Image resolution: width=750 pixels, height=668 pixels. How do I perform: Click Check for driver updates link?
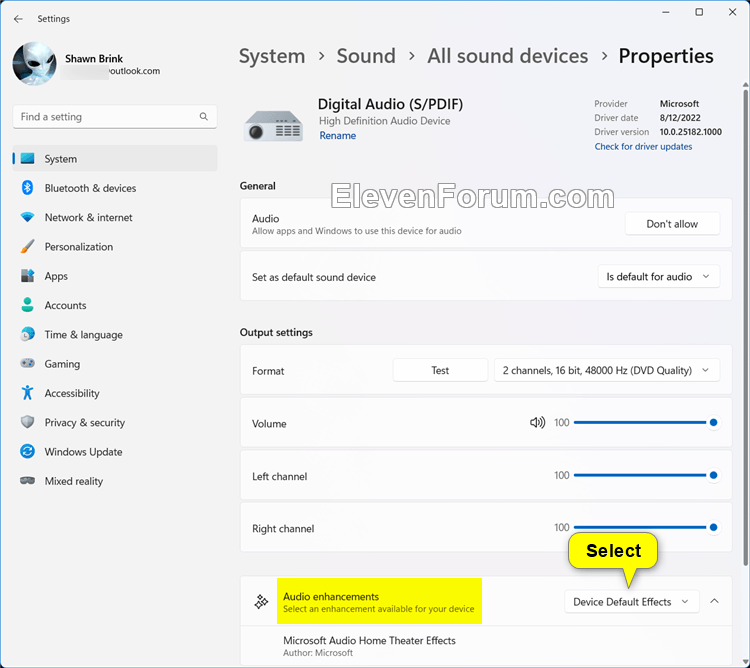click(x=643, y=146)
